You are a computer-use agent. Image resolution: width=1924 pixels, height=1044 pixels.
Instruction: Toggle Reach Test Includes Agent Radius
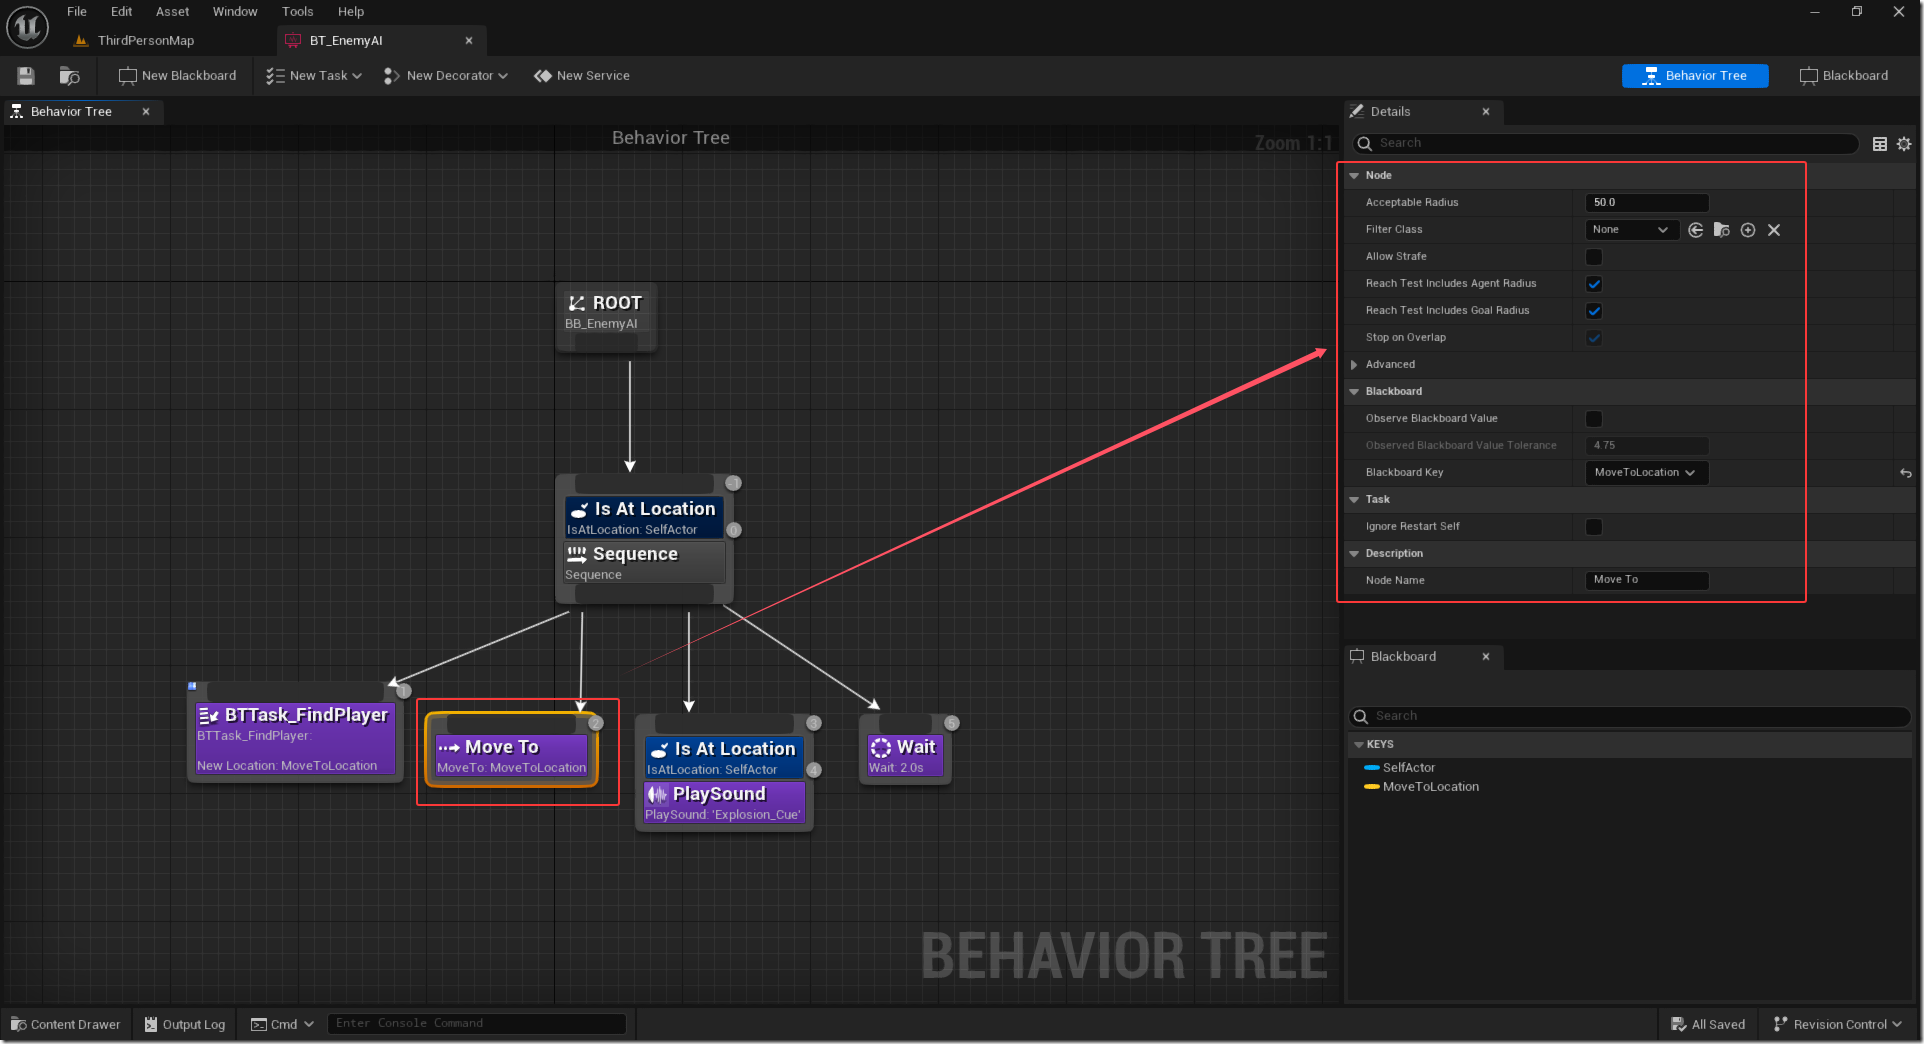[x=1594, y=284]
